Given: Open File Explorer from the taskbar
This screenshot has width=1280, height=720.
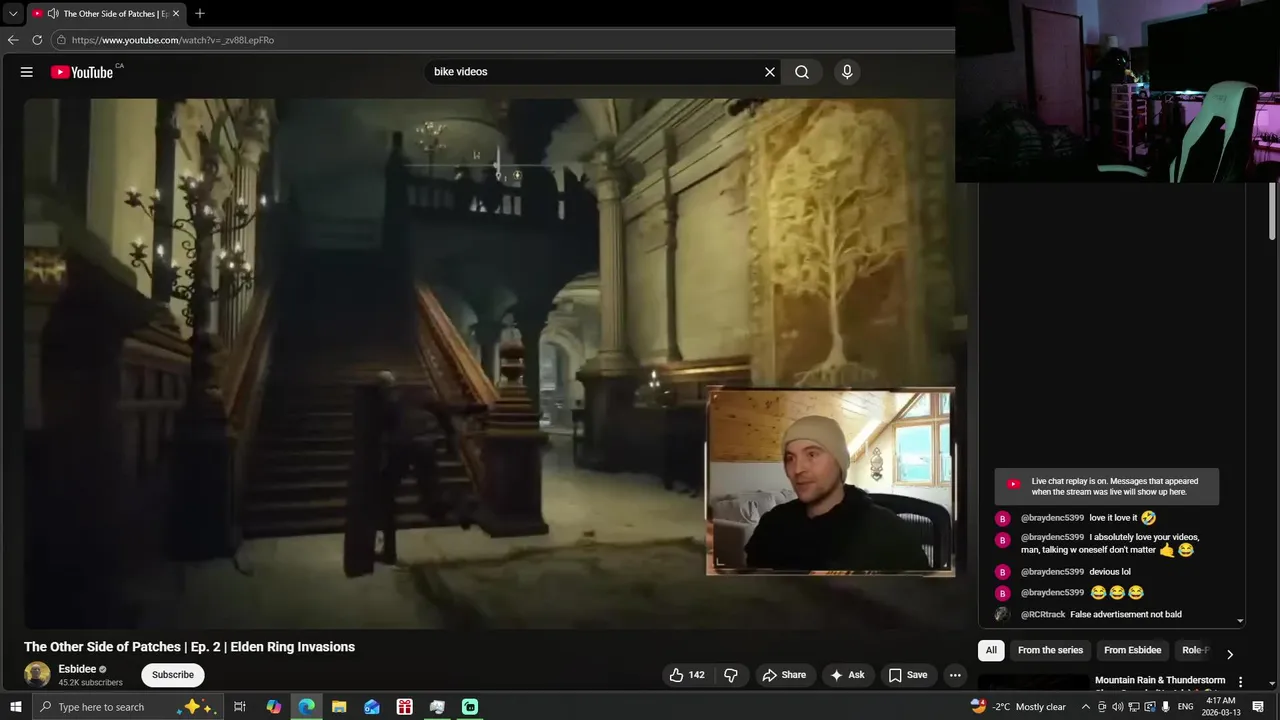Looking at the screenshot, I should [x=339, y=707].
